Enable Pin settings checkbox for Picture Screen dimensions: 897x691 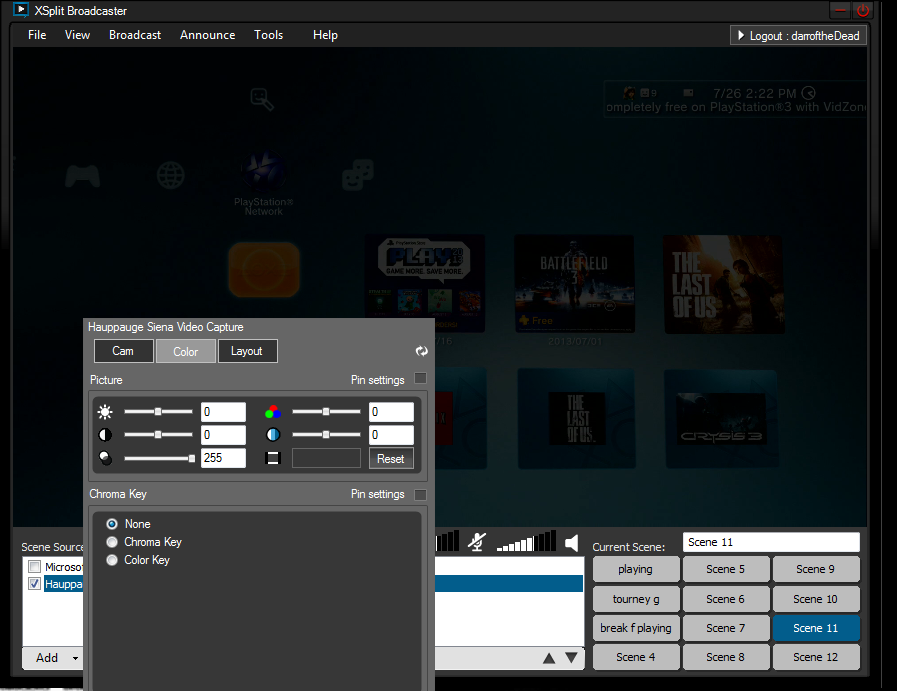[x=420, y=379]
